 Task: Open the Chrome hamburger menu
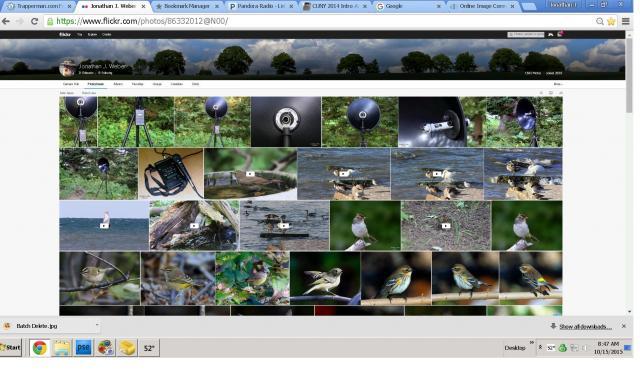pos(625,21)
